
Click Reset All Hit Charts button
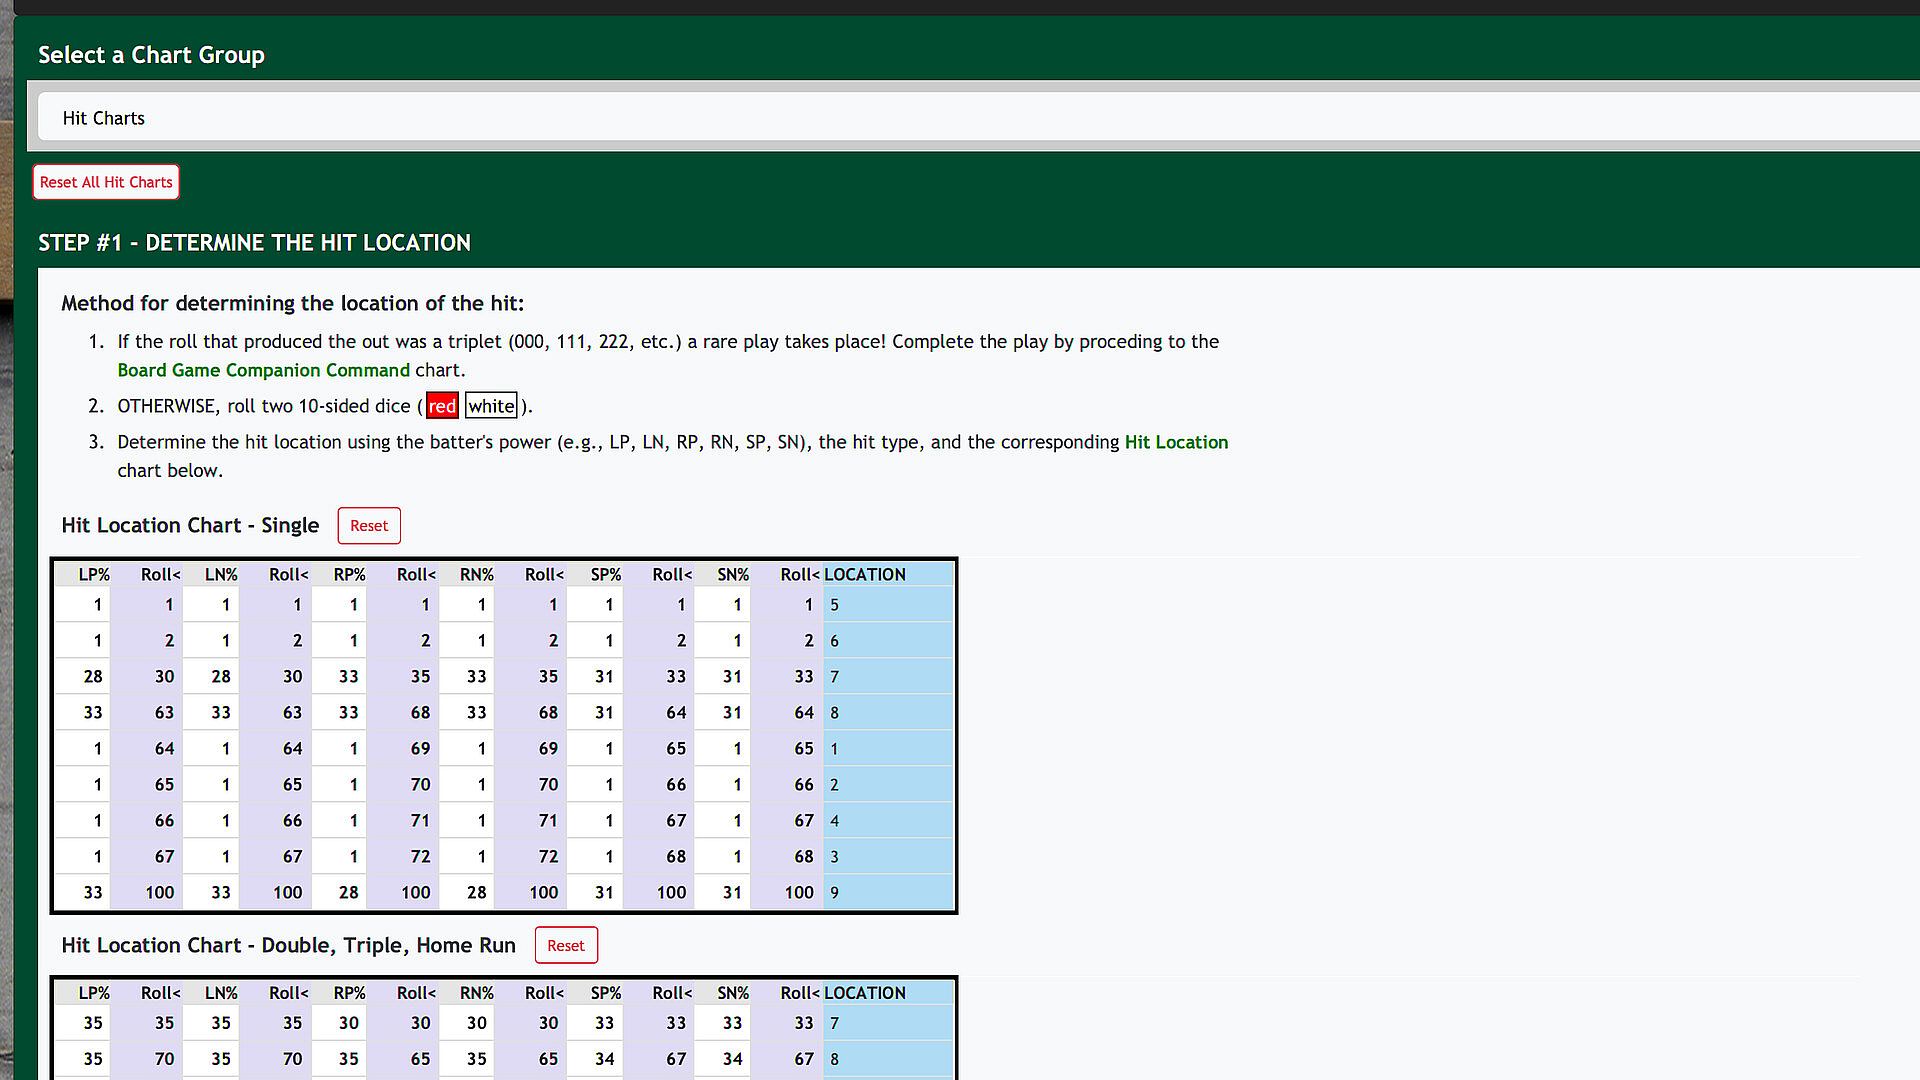[106, 182]
